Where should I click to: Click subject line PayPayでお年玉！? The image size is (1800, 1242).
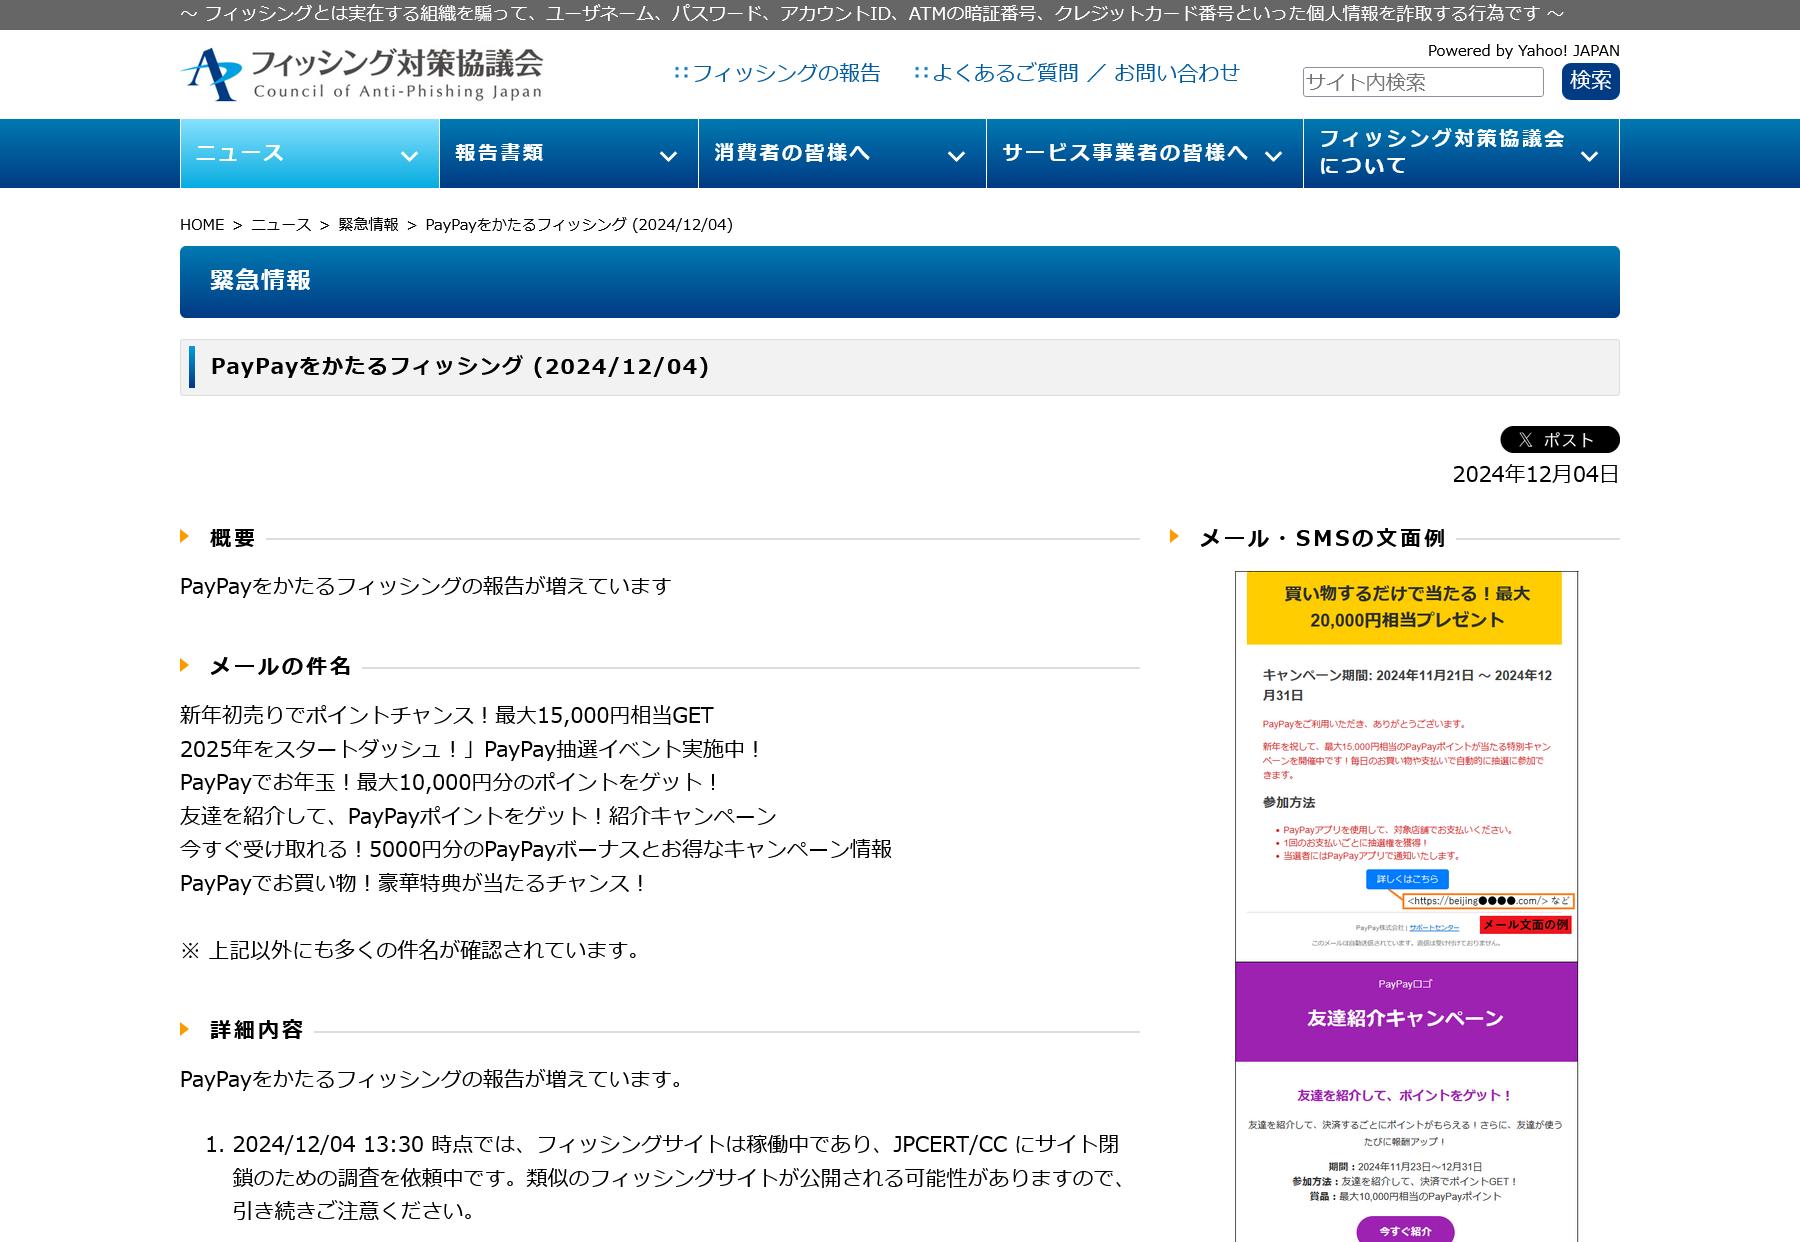coord(450,782)
